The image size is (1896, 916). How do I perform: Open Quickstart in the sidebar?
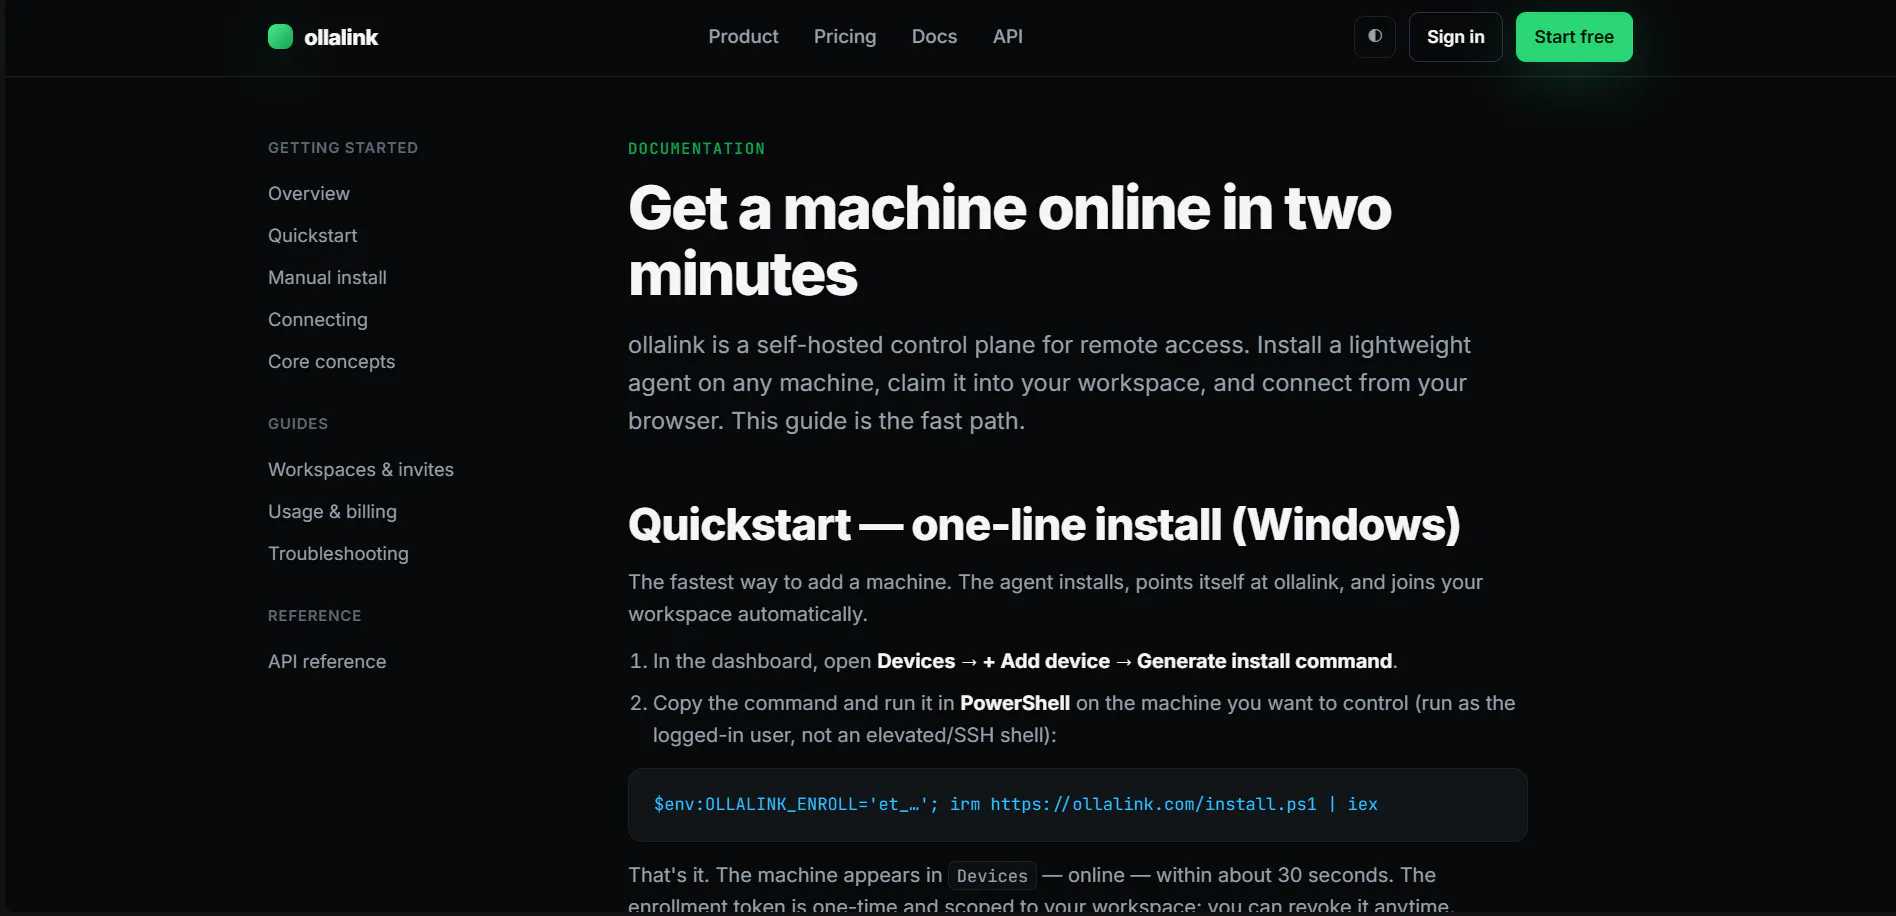tap(312, 236)
